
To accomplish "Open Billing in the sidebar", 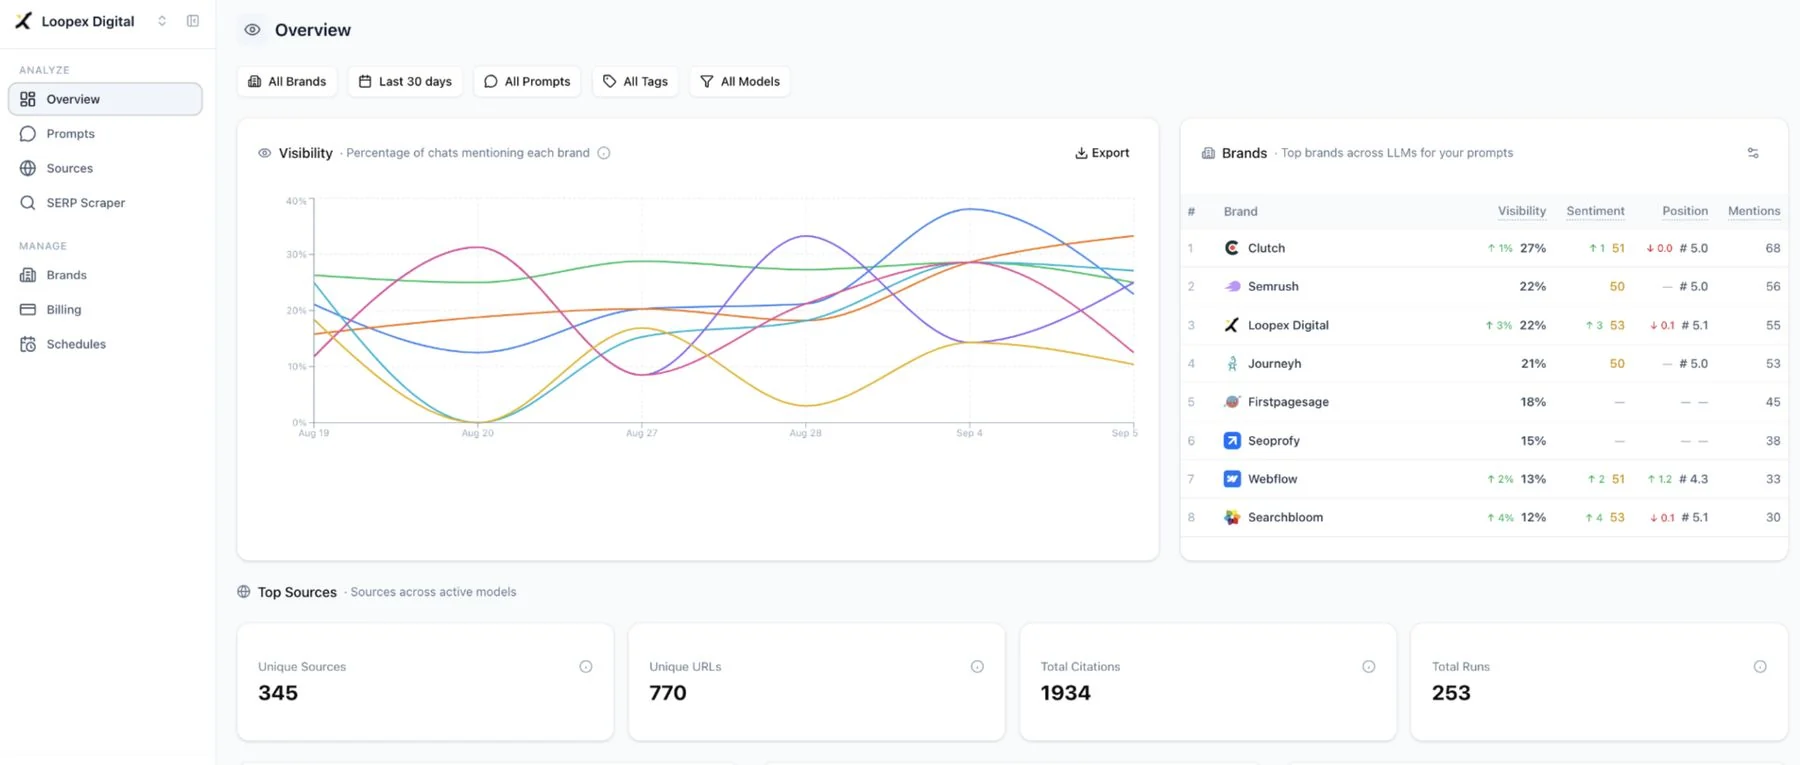I will click(x=105, y=310).
